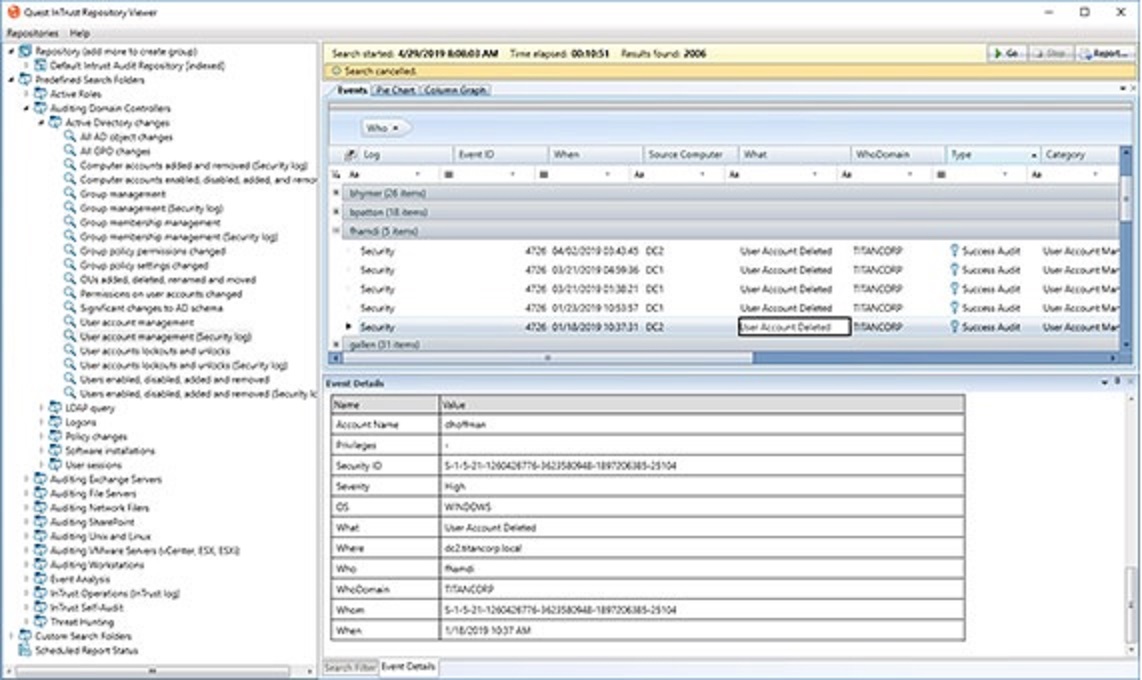Click the Success Audit key icon in the 04/02/2019 row

tap(954, 250)
